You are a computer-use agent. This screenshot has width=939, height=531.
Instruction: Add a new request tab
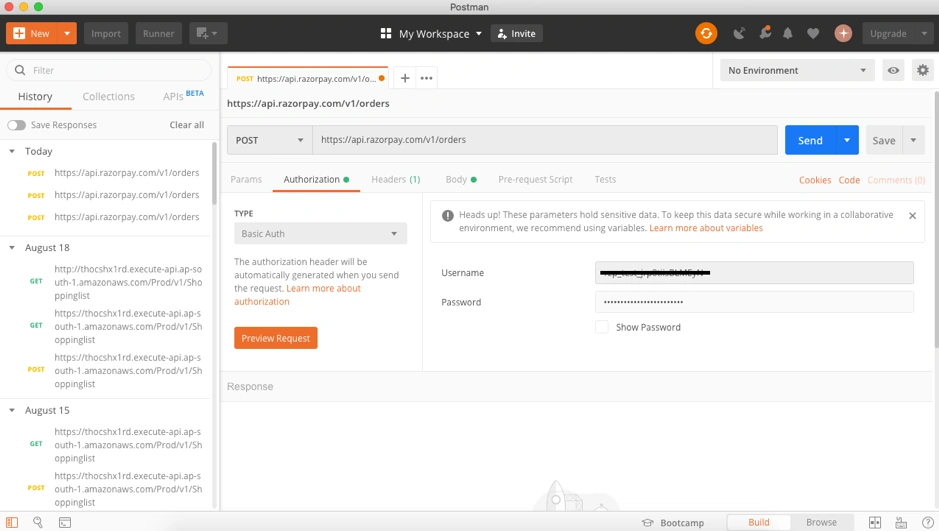coord(405,78)
